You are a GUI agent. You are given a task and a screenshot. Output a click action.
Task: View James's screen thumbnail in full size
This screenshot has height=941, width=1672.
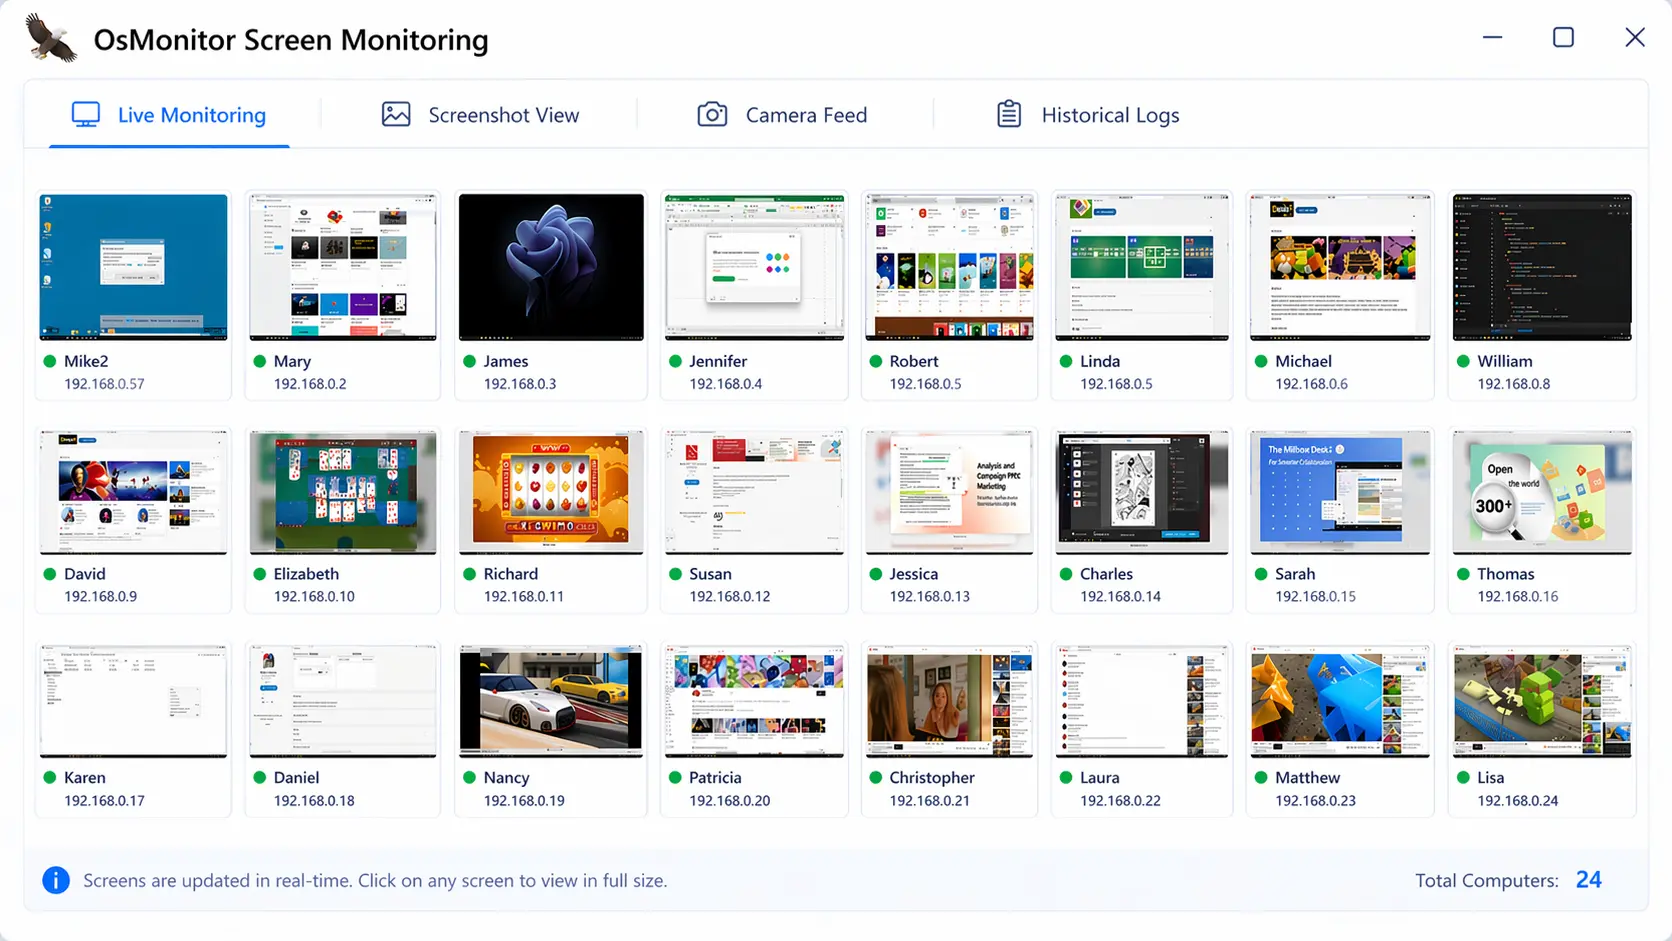click(x=551, y=267)
